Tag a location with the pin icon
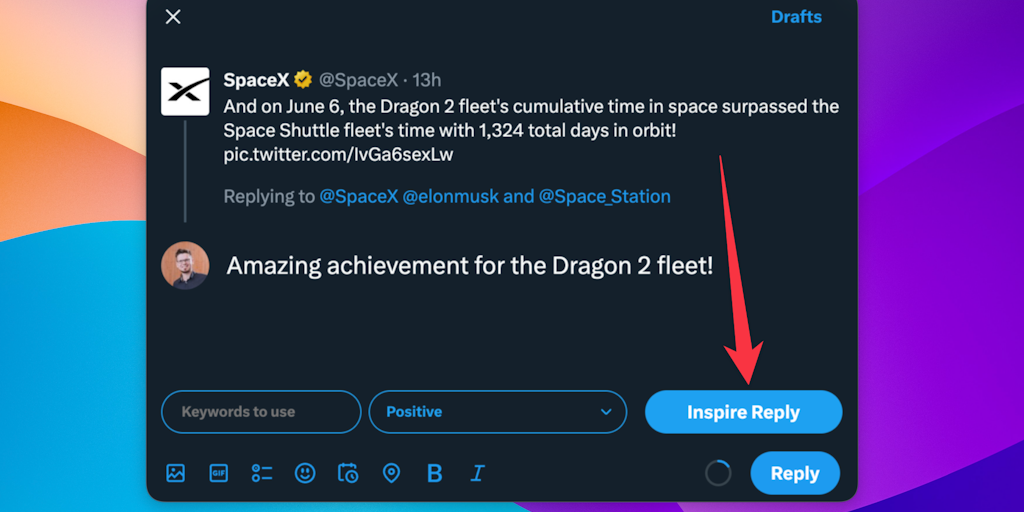 [x=391, y=473]
